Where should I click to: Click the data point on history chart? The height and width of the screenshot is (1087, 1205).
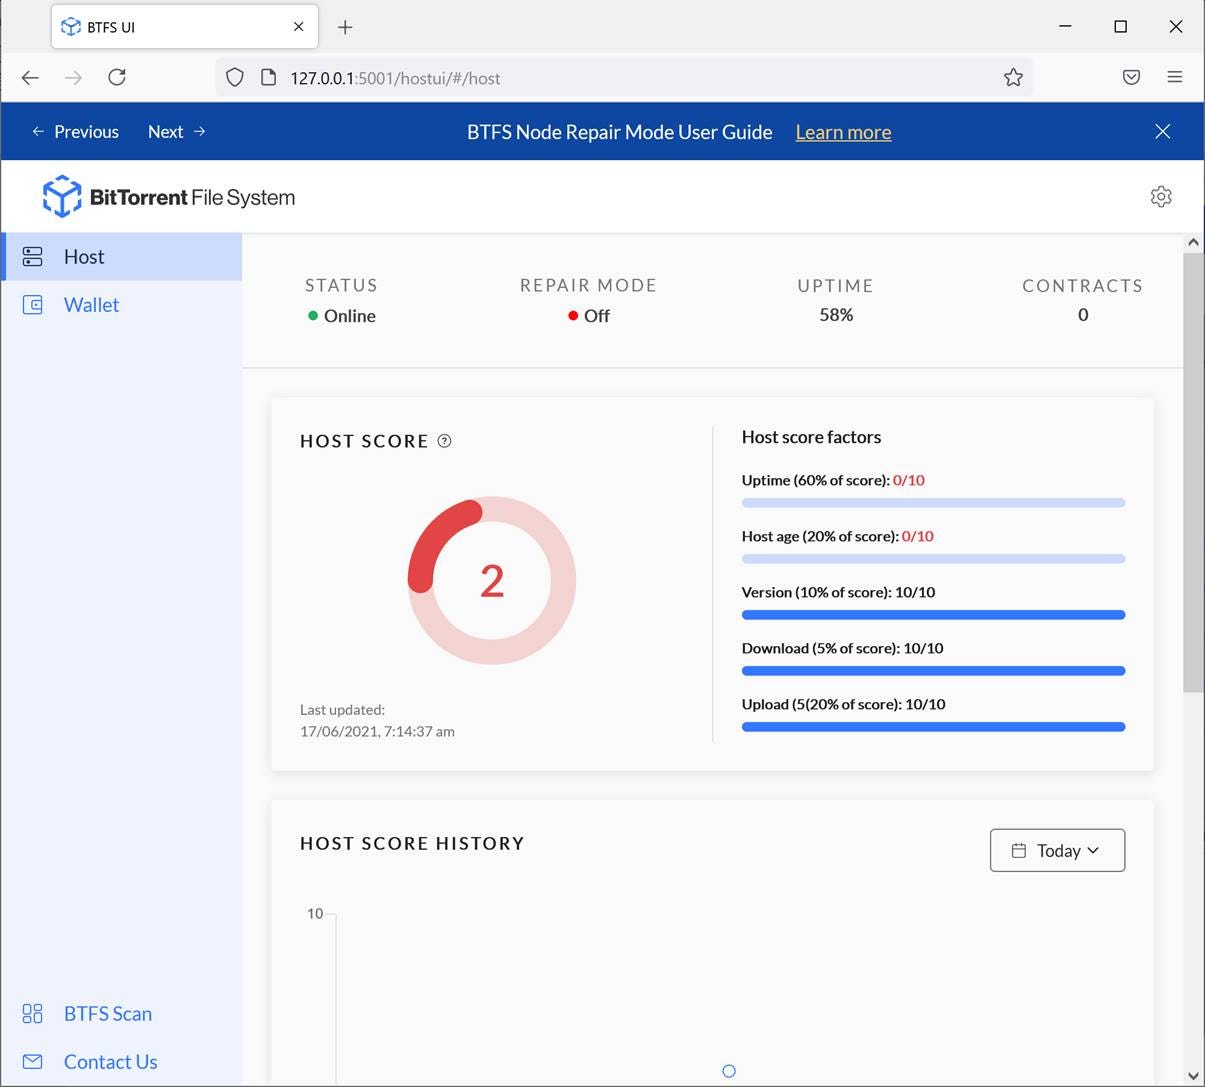[x=729, y=1071]
